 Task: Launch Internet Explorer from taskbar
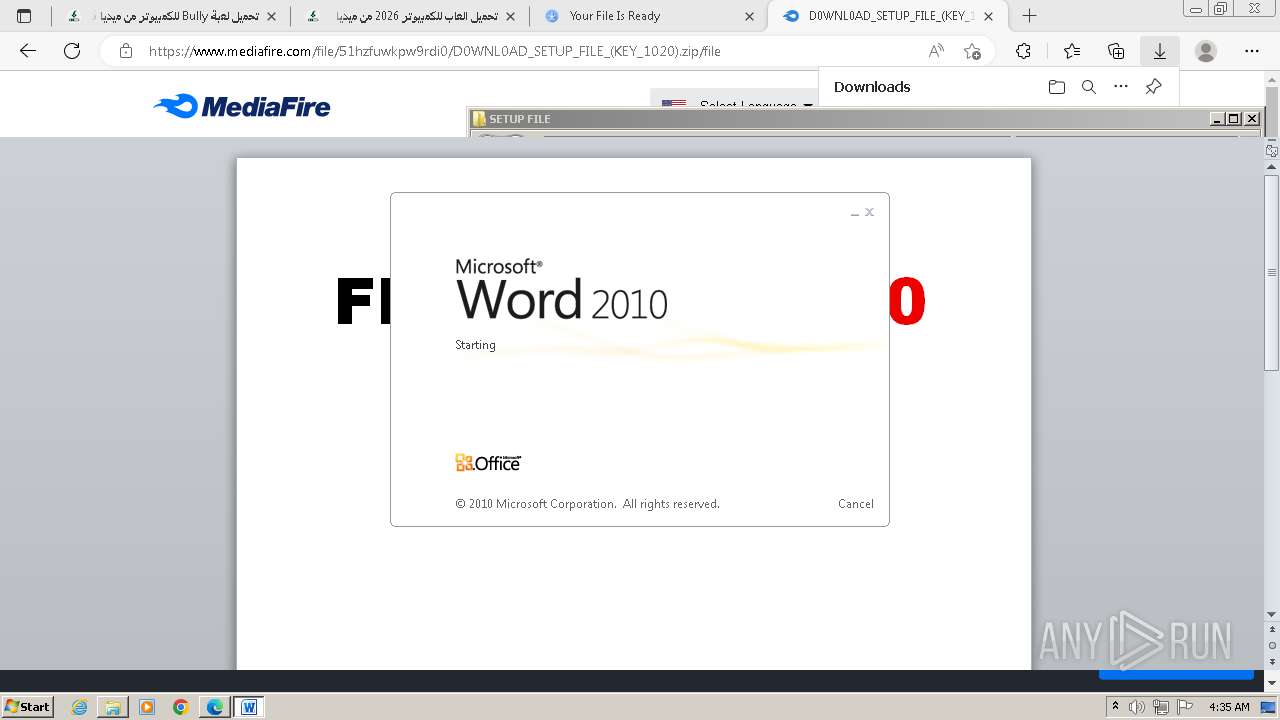(80, 707)
